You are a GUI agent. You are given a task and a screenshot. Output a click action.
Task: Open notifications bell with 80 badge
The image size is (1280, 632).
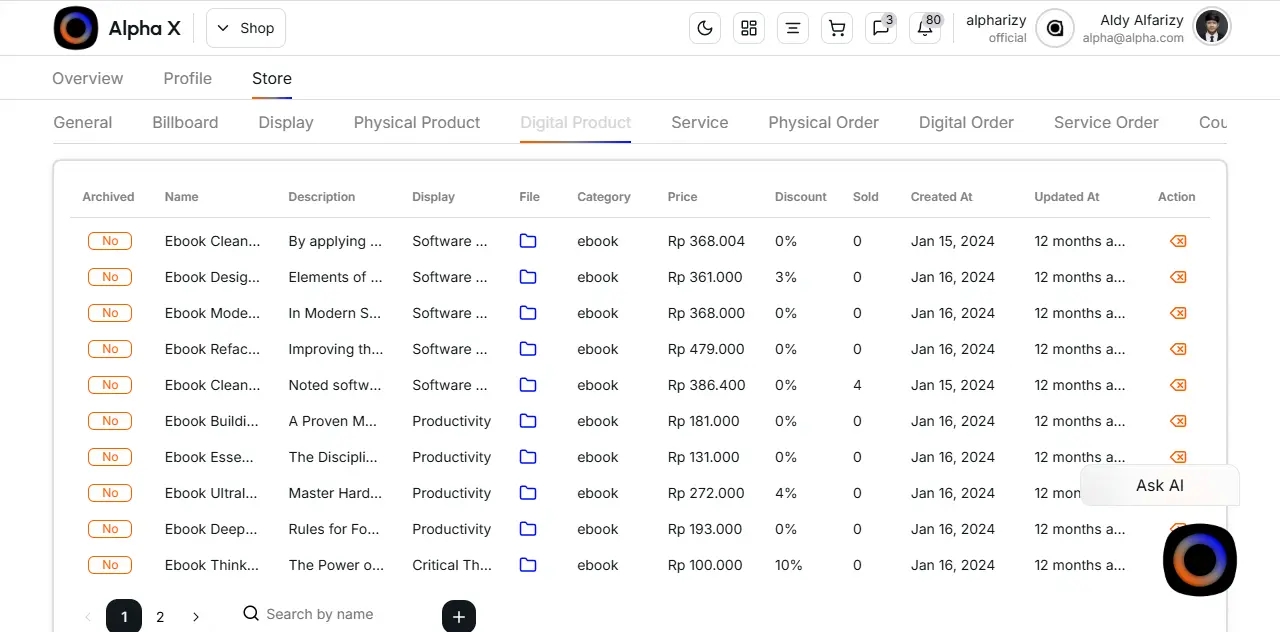[925, 28]
